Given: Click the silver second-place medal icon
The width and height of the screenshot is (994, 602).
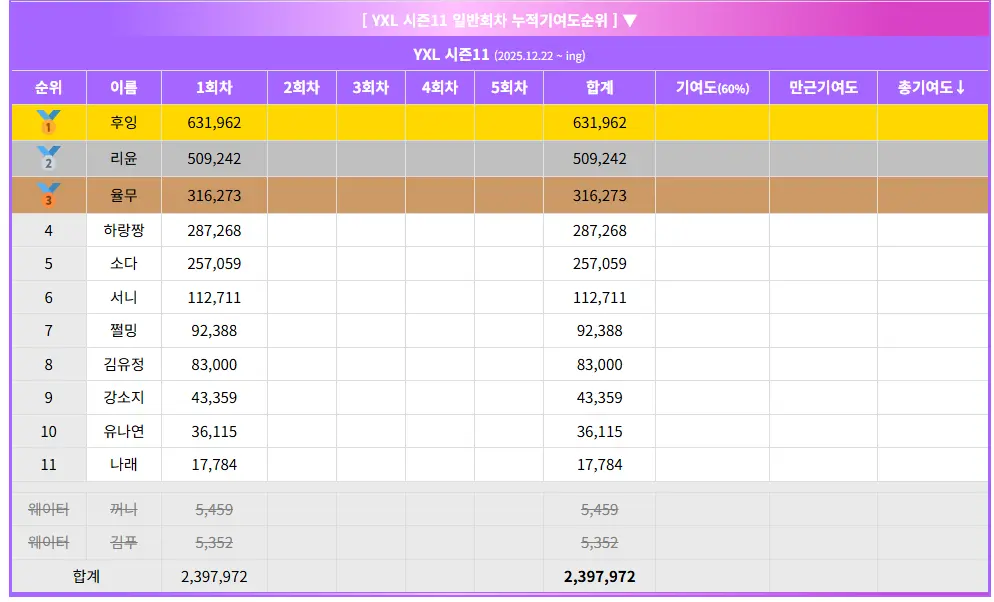Looking at the screenshot, I should coord(48,158).
